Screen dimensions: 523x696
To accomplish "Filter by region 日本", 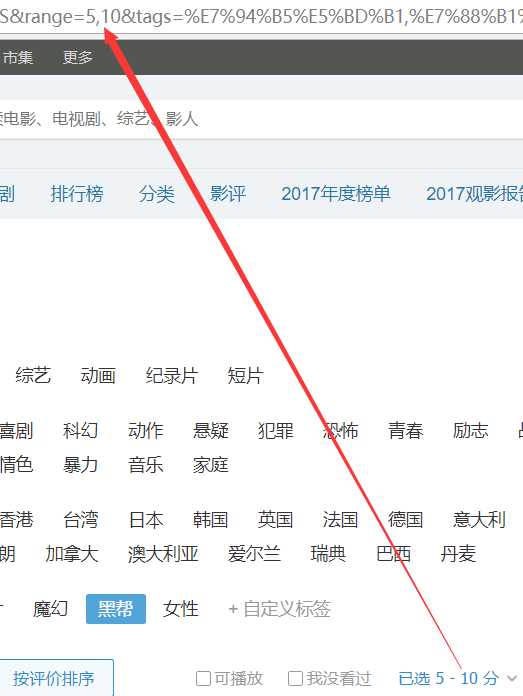I will point(146,519).
